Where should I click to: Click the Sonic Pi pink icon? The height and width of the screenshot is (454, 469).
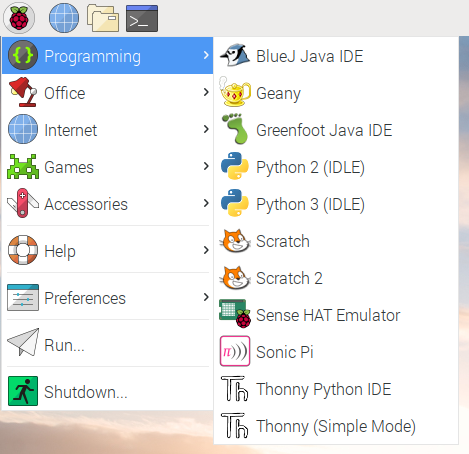pos(235,351)
